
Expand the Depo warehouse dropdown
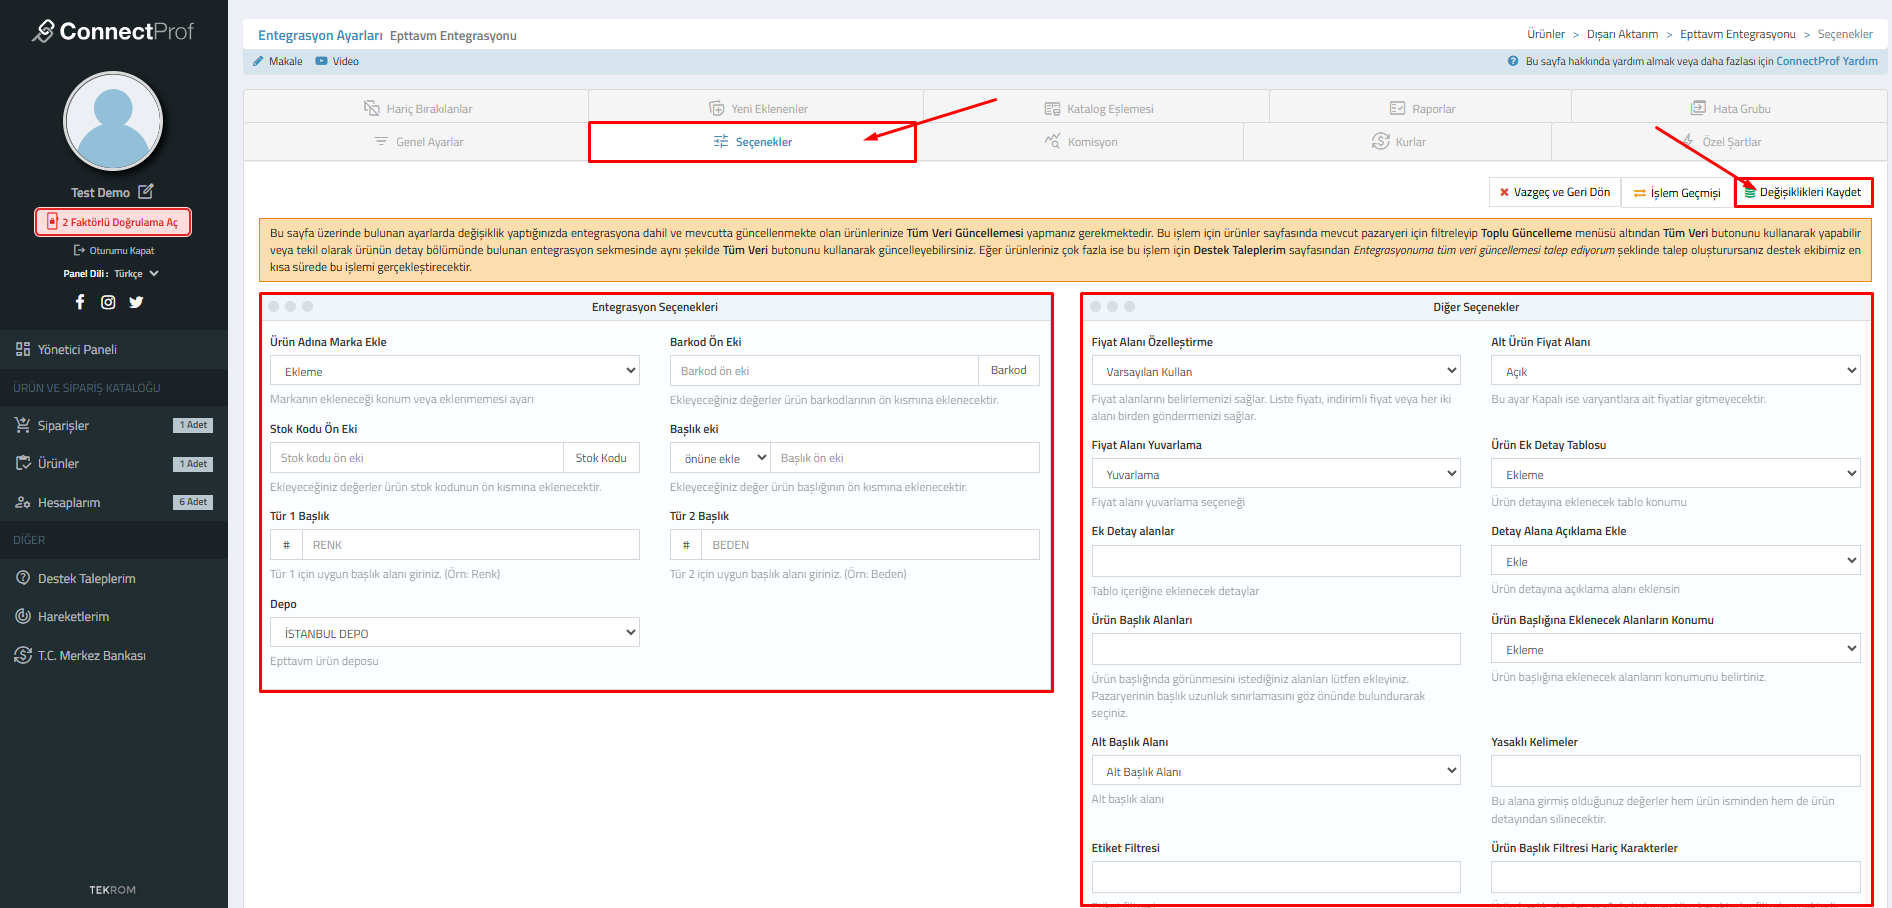455,633
